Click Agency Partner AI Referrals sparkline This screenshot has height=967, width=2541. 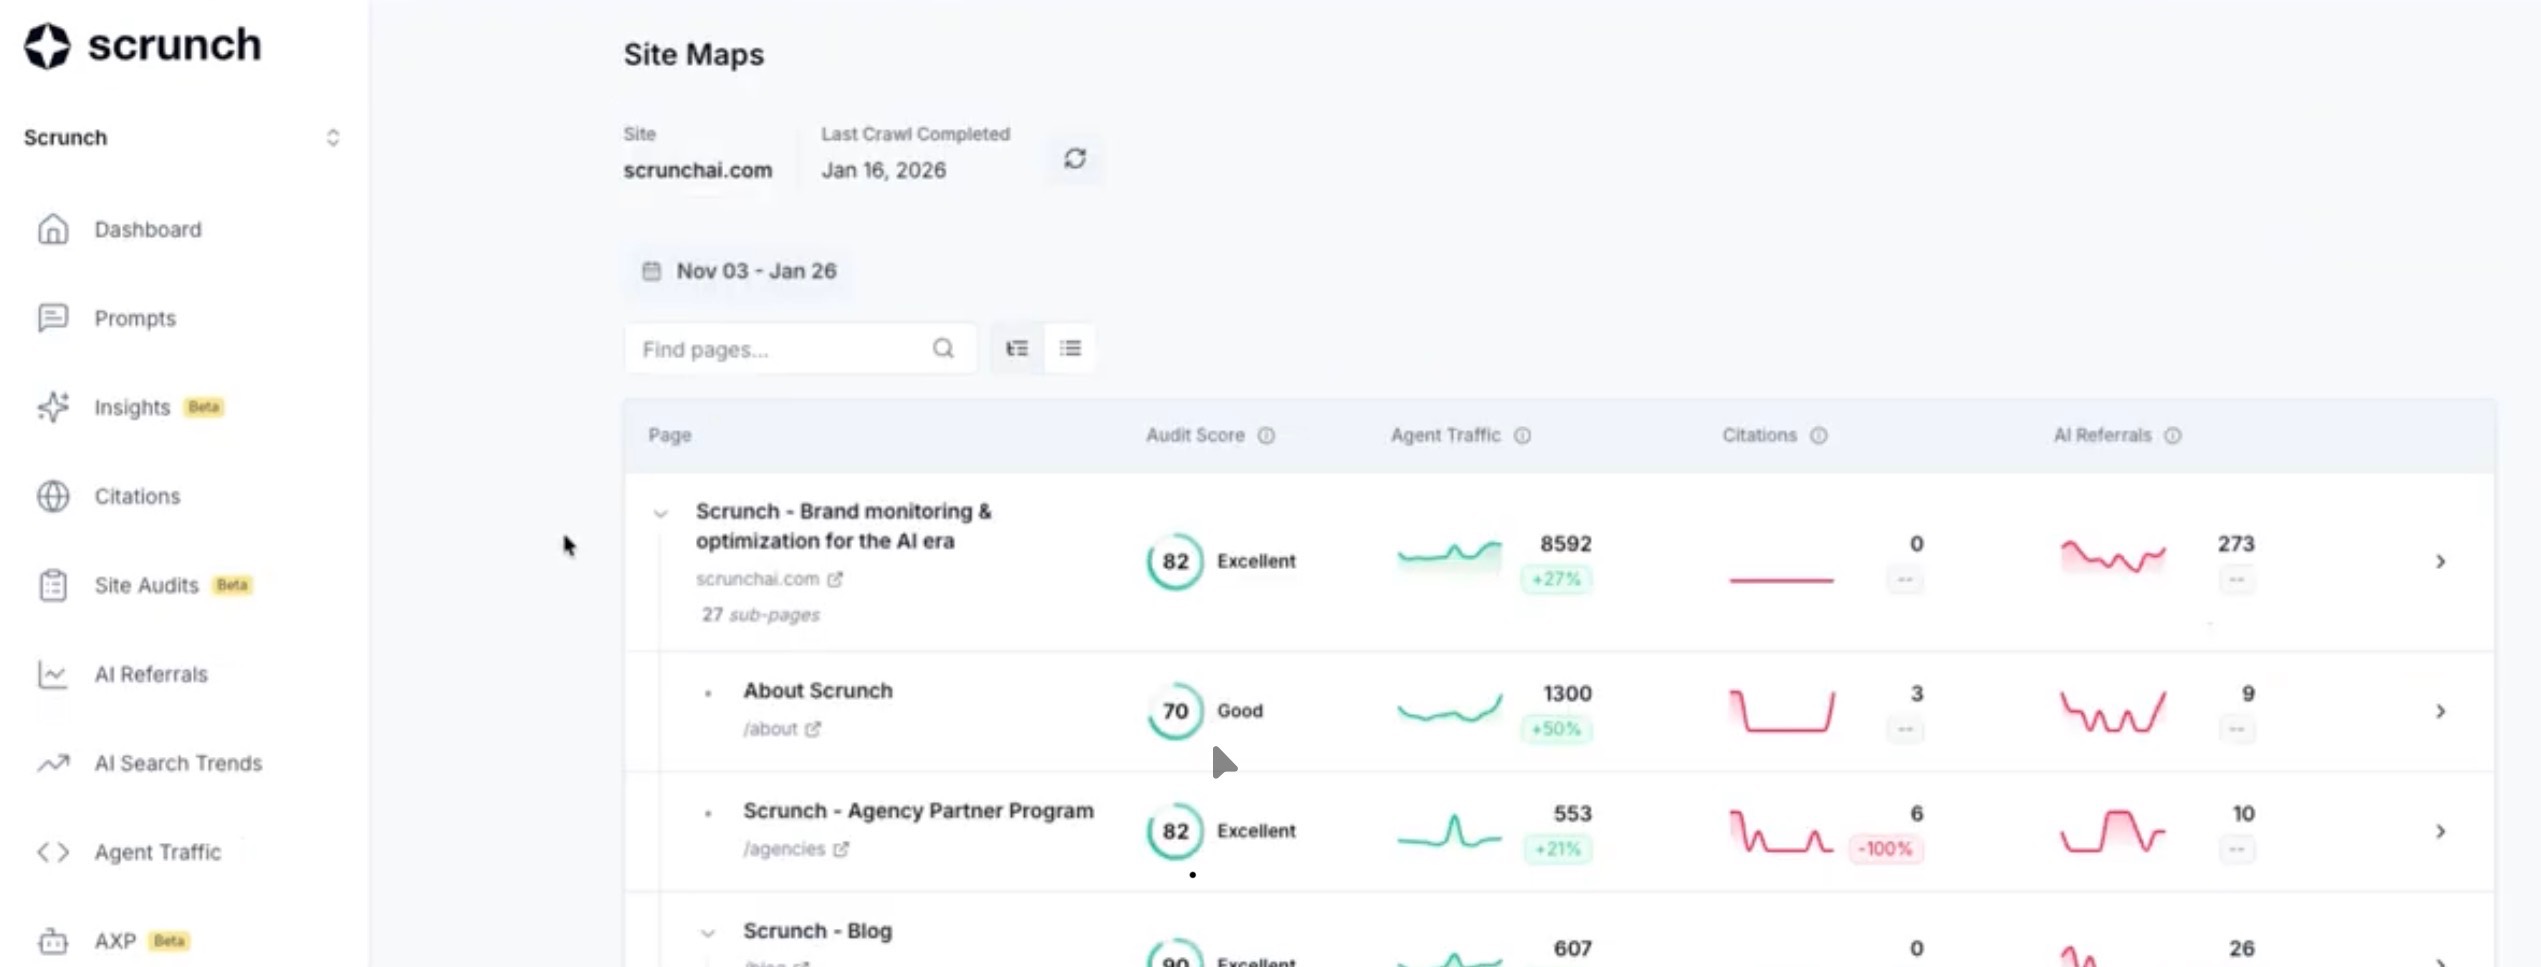(2112, 831)
